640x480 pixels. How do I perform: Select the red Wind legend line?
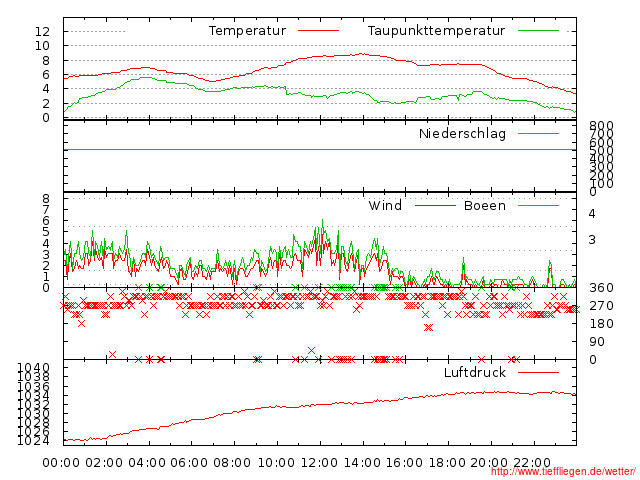point(435,205)
